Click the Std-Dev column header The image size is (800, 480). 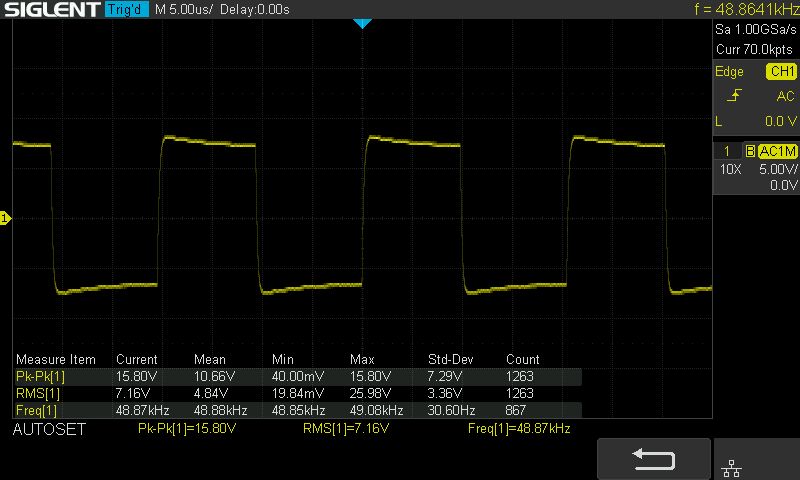pos(451,359)
